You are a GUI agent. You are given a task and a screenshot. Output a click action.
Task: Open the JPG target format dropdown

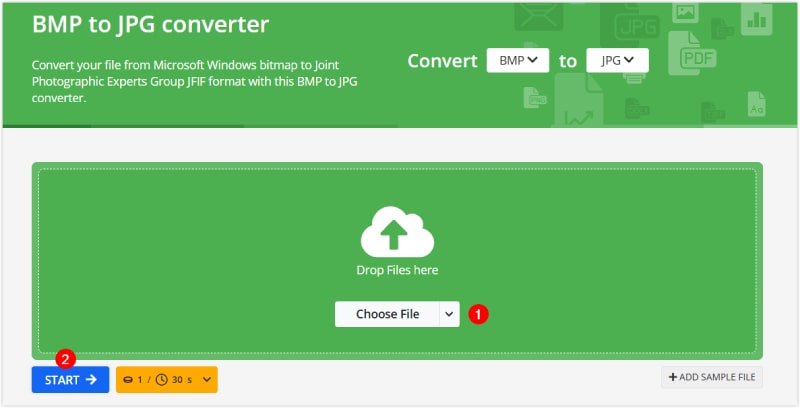pyautogui.click(x=617, y=61)
